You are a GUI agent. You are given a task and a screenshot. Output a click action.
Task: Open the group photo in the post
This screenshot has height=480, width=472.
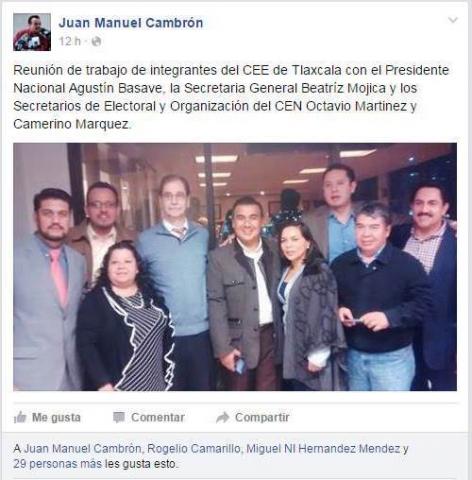pos(235,267)
